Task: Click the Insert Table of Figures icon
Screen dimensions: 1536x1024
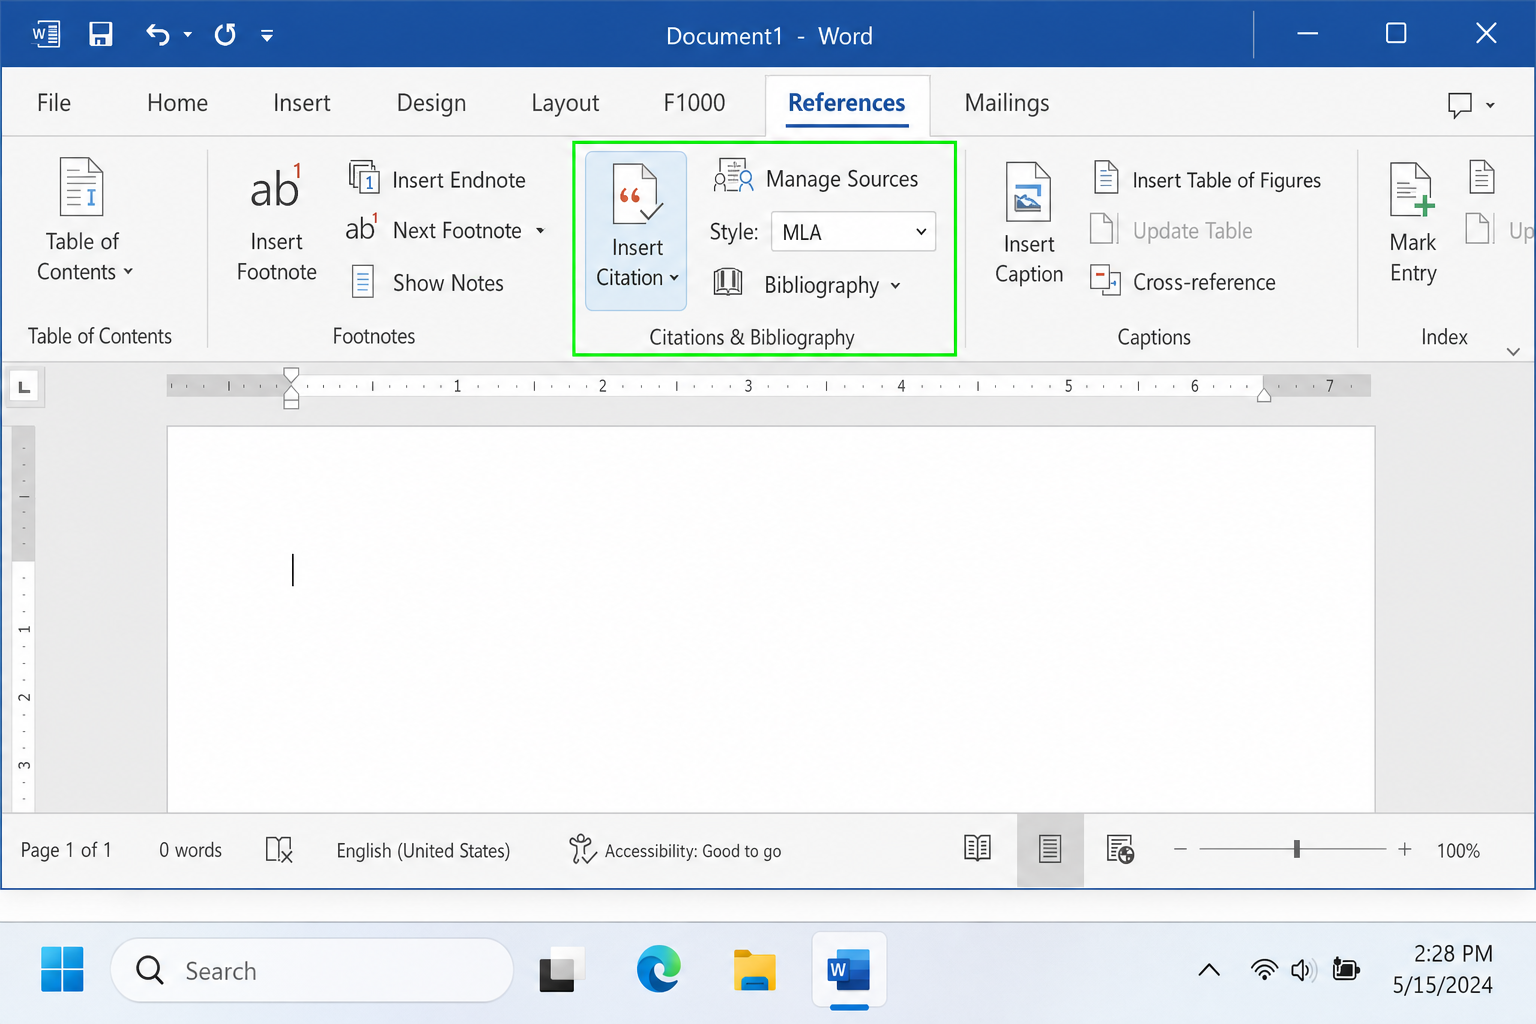Action: coord(1105,177)
